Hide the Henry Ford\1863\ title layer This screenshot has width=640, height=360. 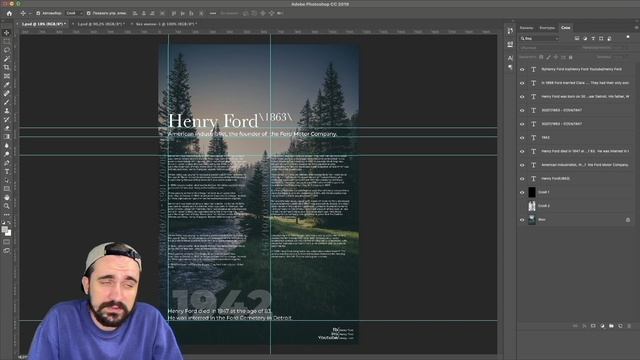pos(522,178)
